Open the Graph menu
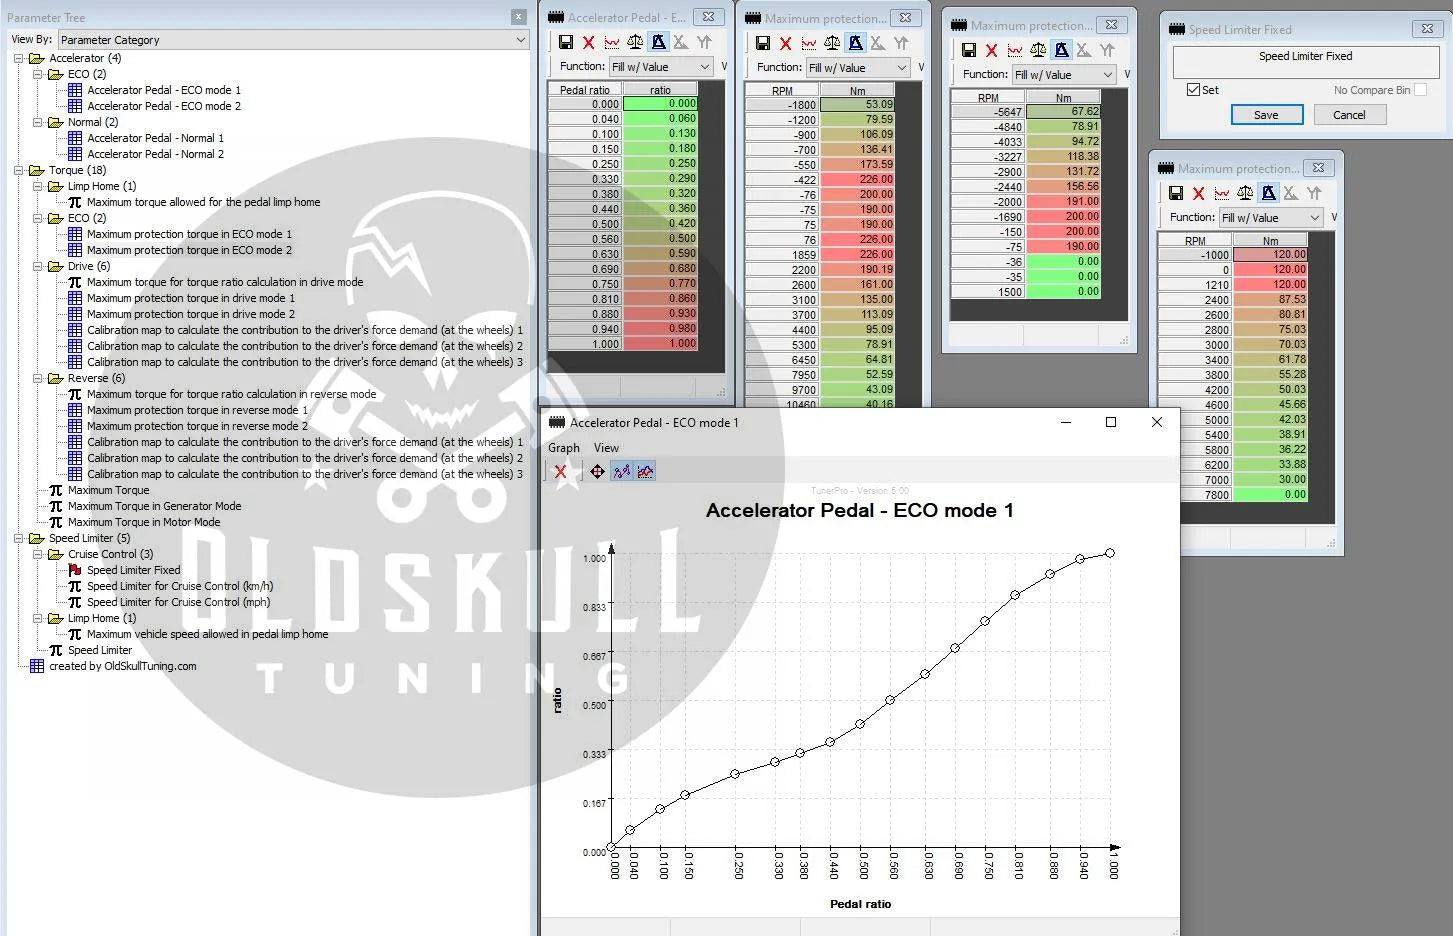The image size is (1453, 936). (x=563, y=448)
